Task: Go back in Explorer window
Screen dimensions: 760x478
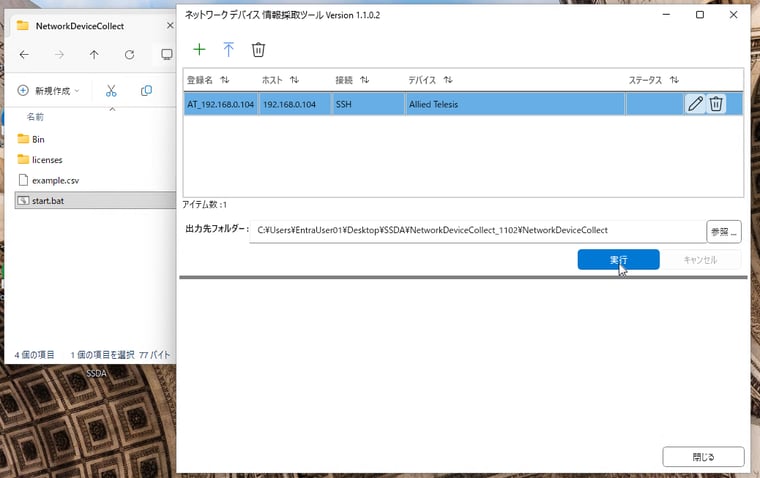Action: click(24, 55)
